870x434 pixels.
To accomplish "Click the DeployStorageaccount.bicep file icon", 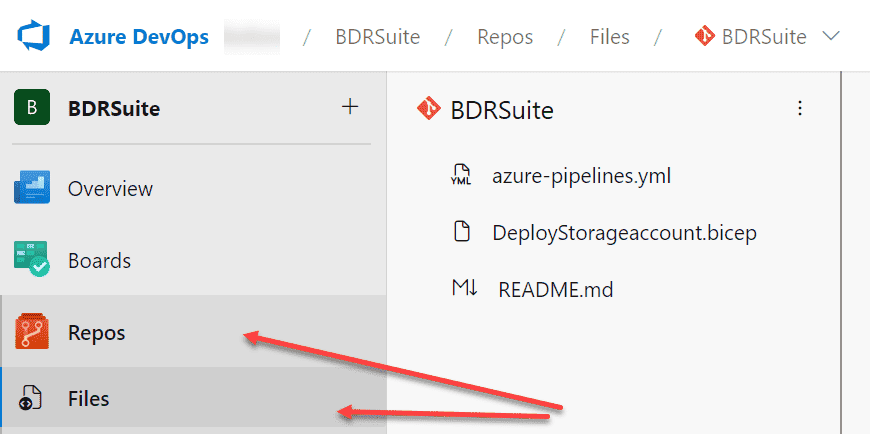I will coord(462,231).
